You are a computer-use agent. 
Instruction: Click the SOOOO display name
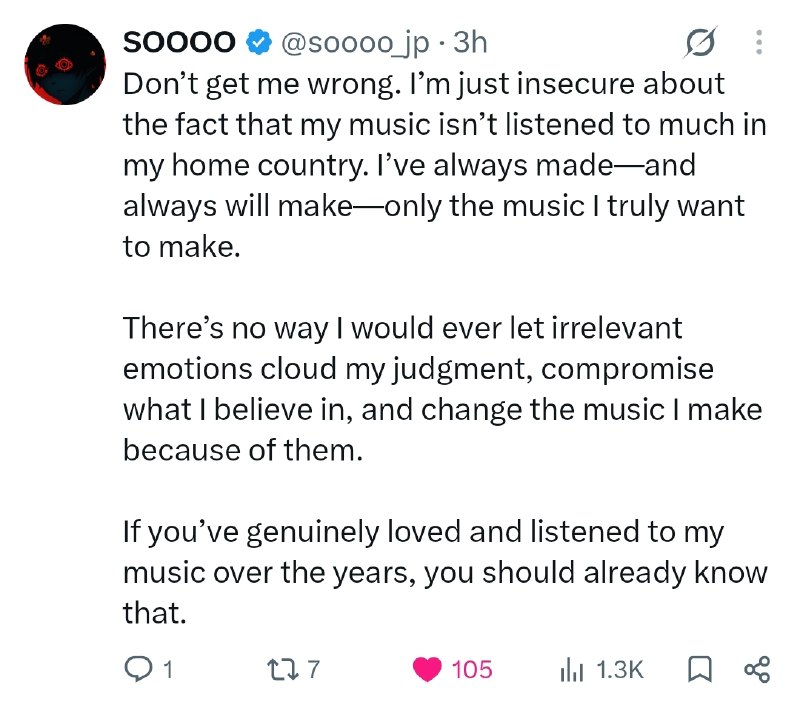(x=179, y=42)
